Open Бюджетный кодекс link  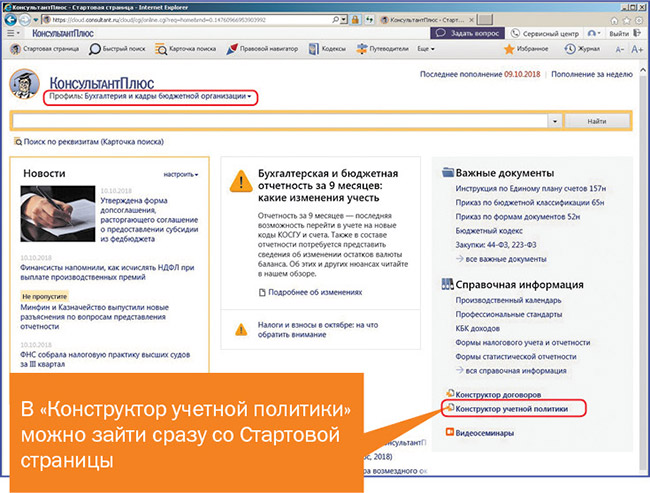tap(489, 231)
